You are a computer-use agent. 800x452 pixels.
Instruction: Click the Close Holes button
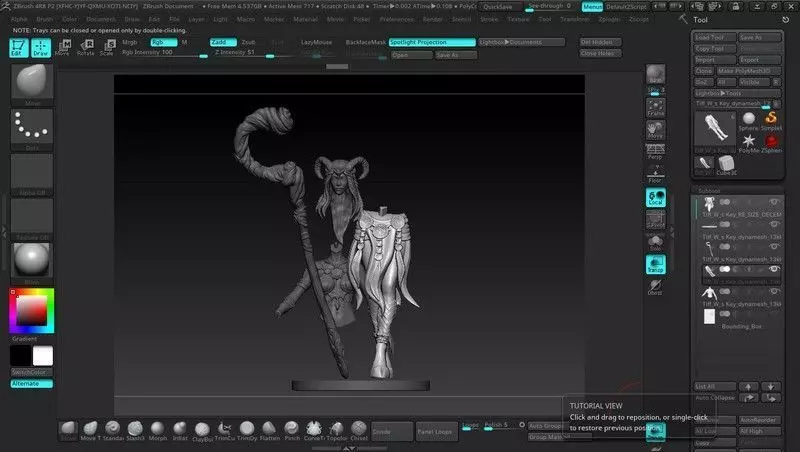[x=600, y=54]
